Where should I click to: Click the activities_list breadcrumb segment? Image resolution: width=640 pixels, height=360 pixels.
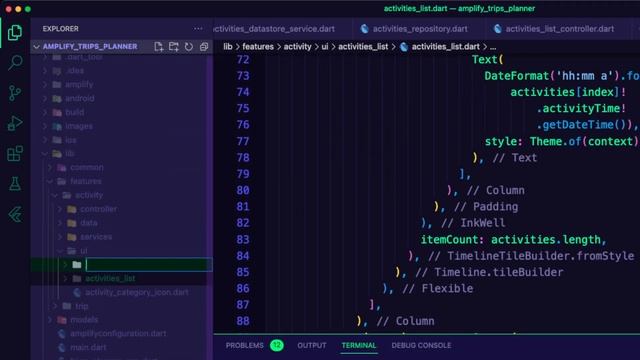pos(363,47)
